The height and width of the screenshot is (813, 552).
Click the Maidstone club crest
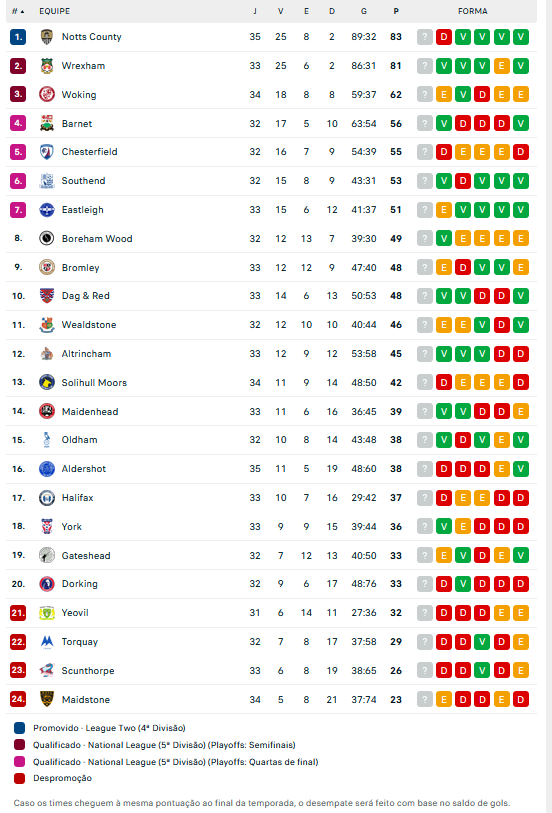pos(47,699)
